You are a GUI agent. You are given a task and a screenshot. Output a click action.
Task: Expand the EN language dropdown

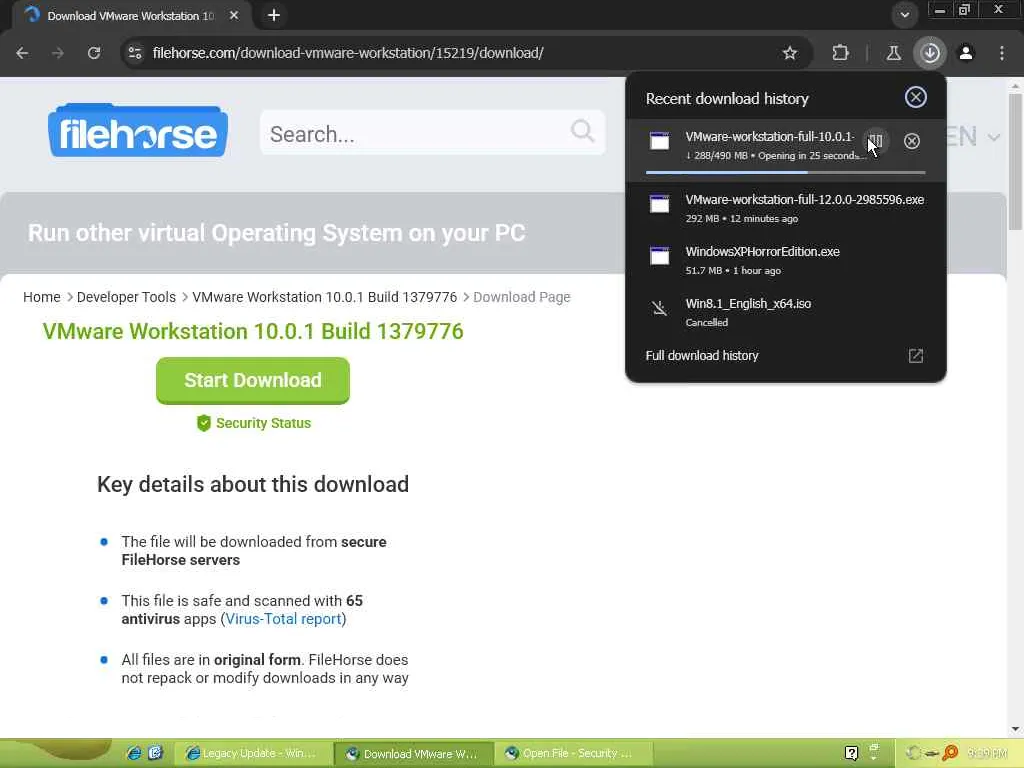[x=972, y=136]
